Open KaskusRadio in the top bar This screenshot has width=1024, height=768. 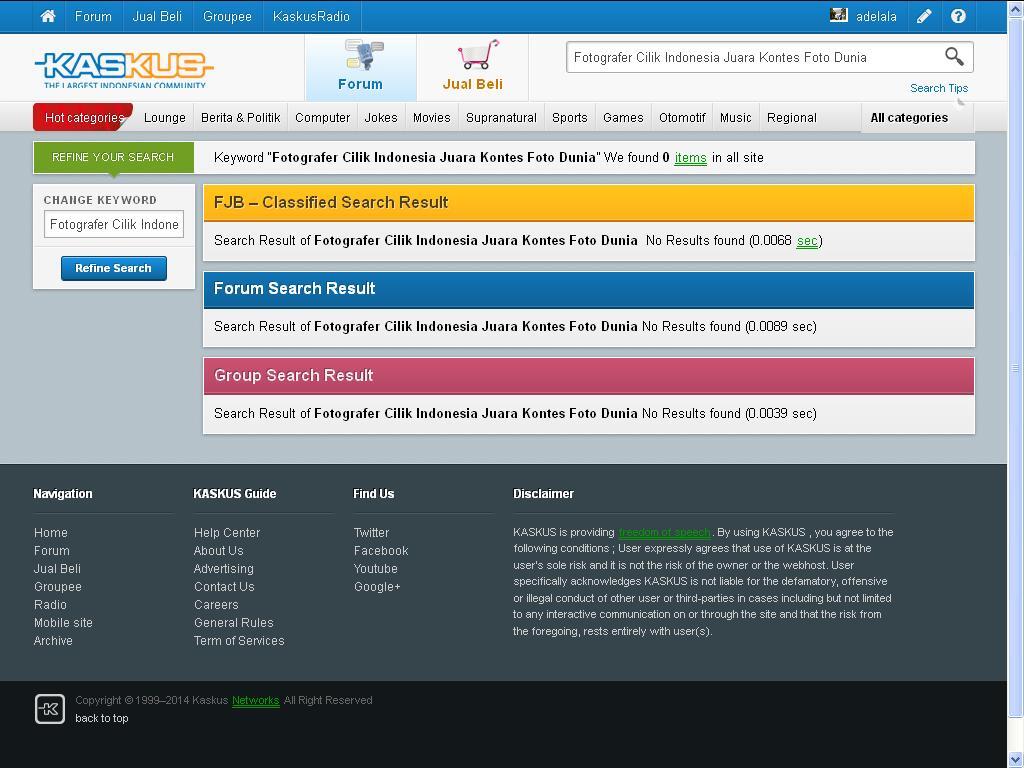coord(312,16)
